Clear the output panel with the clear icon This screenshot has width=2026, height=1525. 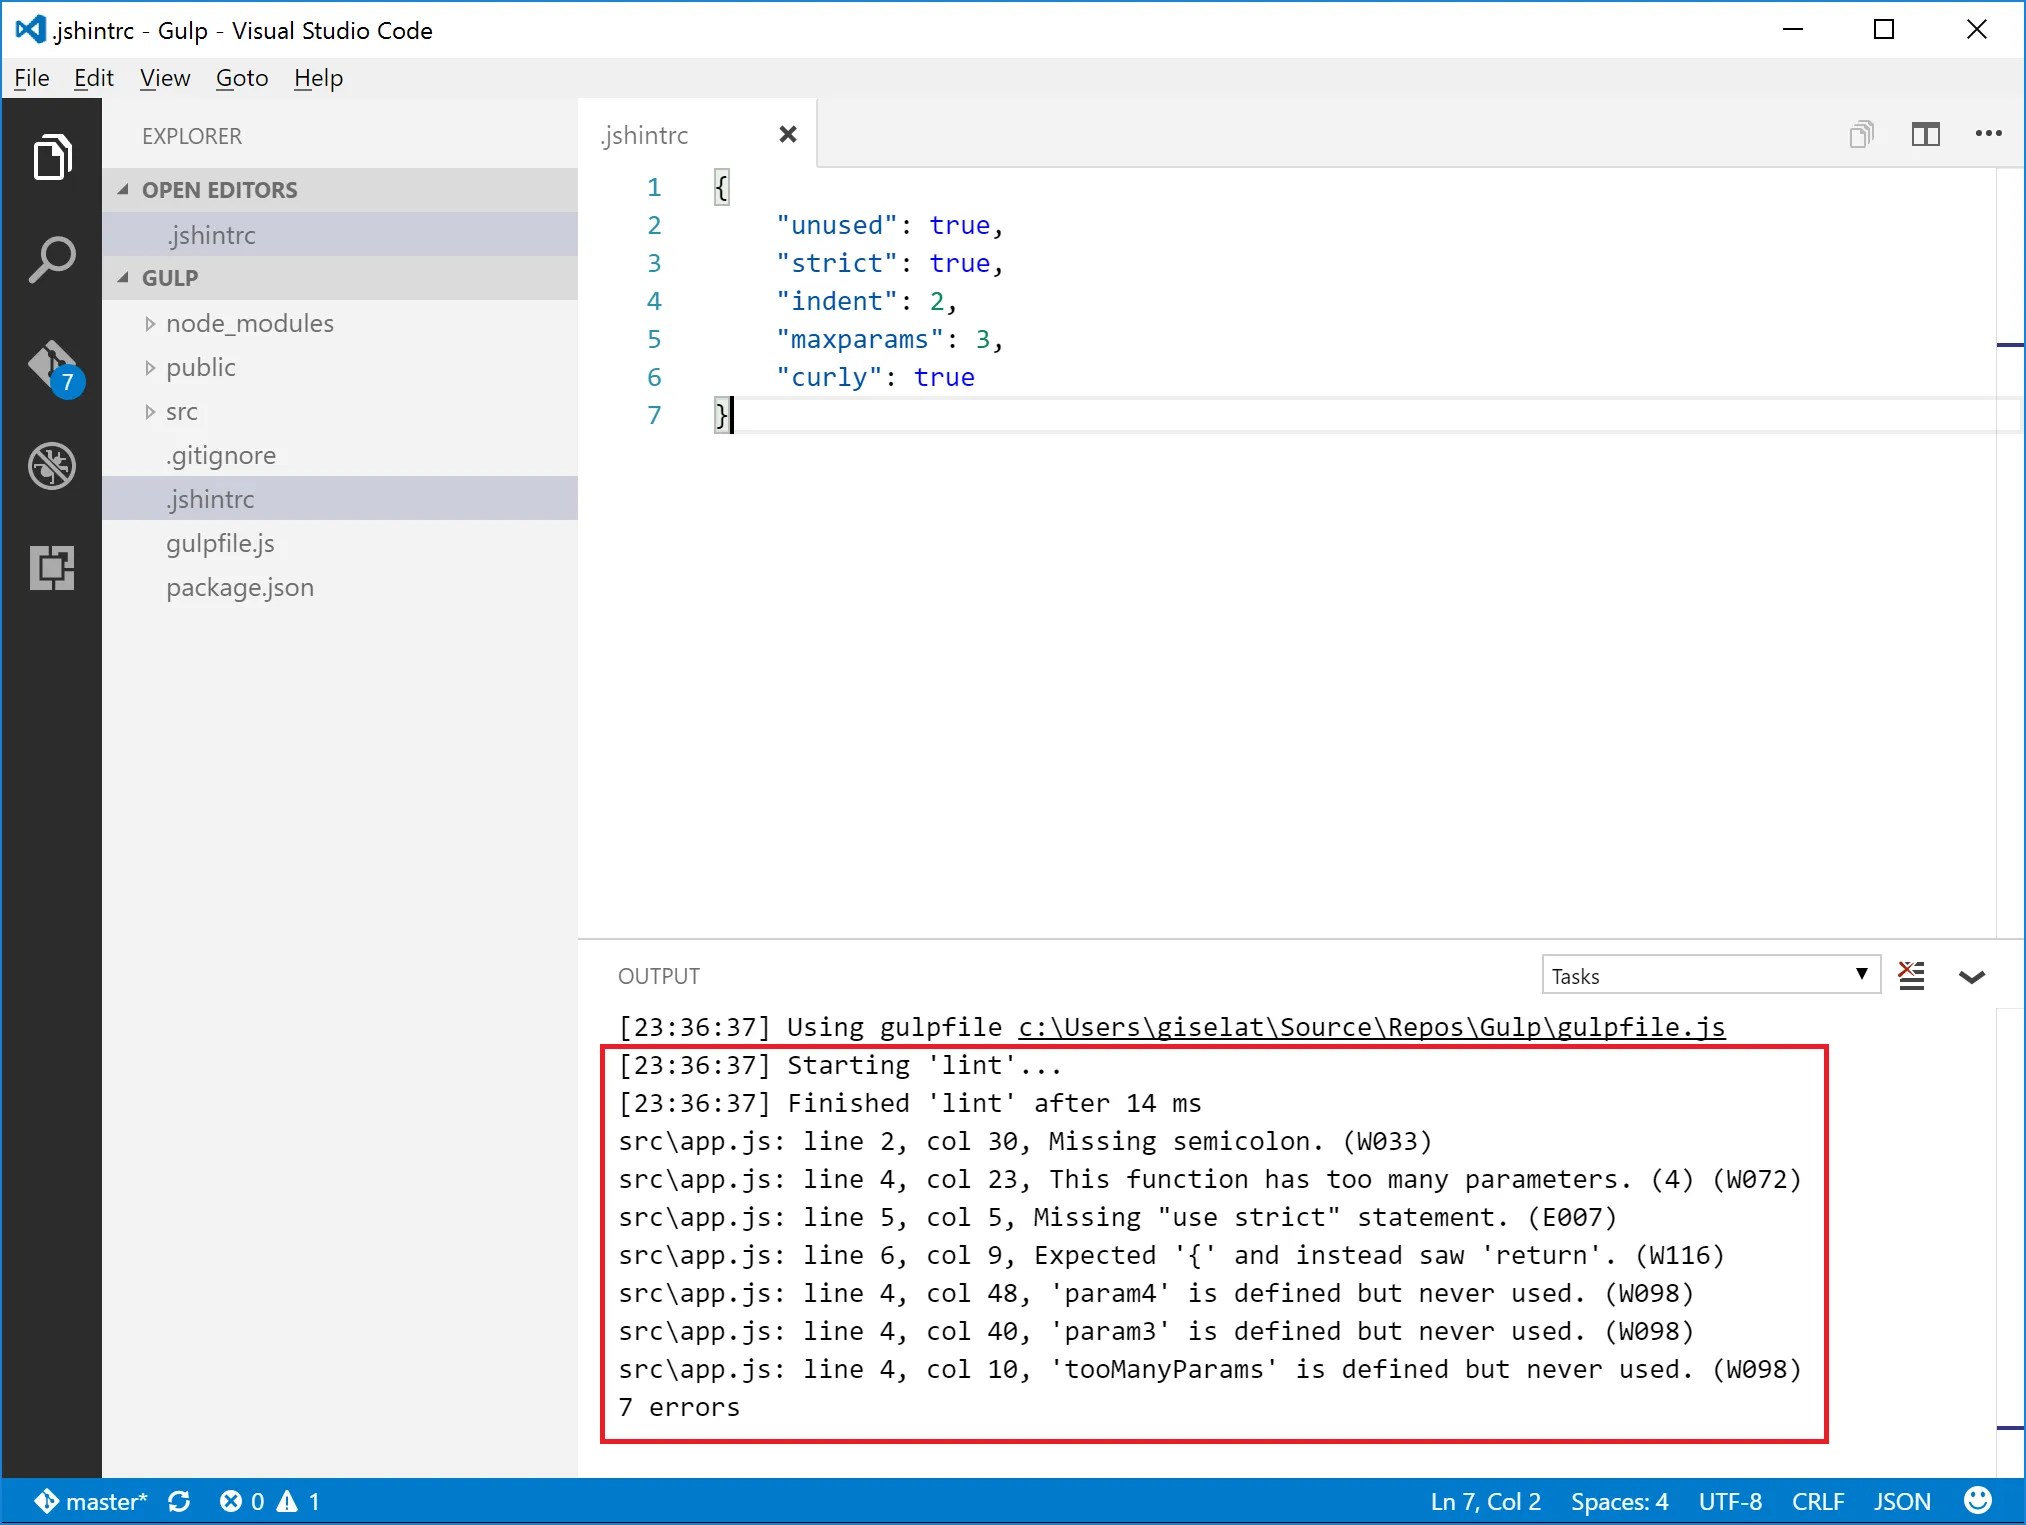click(1911, 976)
